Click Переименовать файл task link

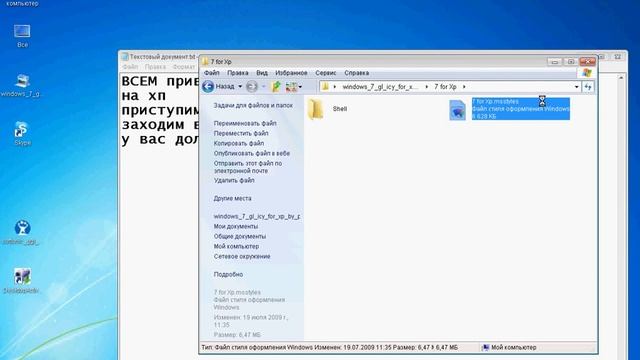245,123
